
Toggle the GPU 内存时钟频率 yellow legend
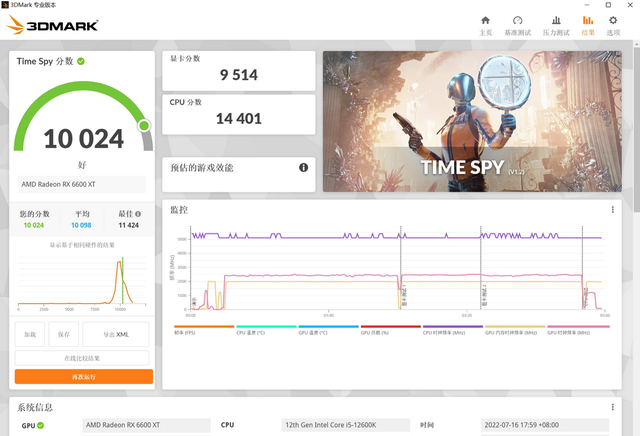(x=515, y=330)
